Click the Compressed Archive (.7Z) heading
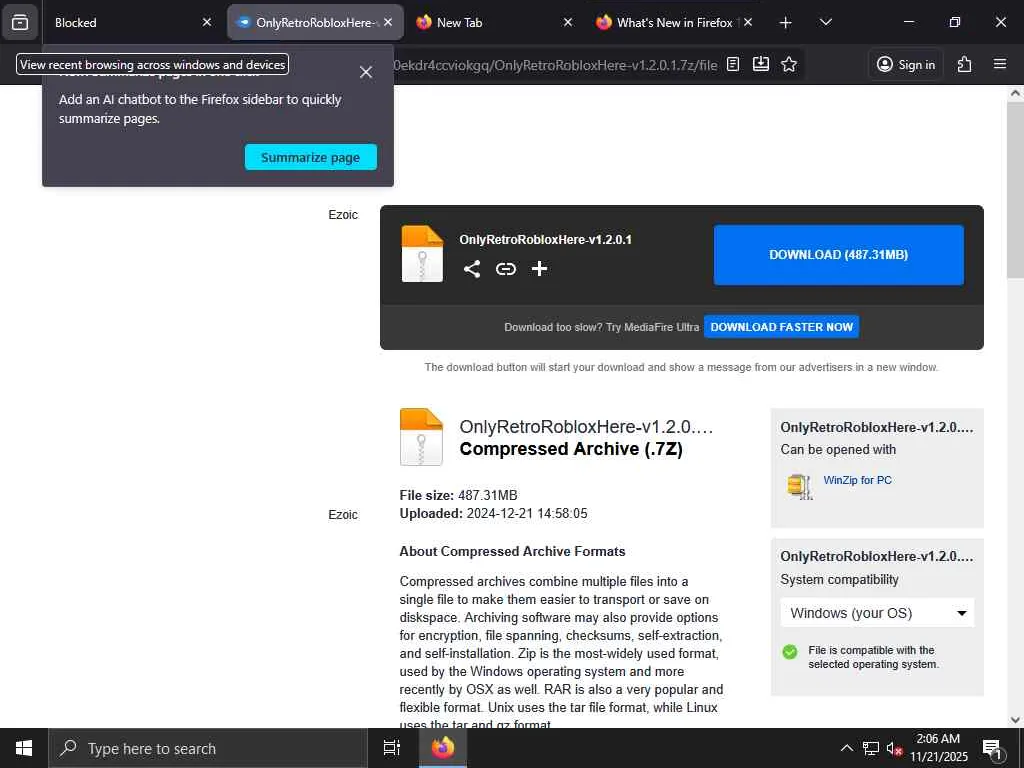Image resolution: width=1024 pixels, height=768 pixels. [571, 449]
